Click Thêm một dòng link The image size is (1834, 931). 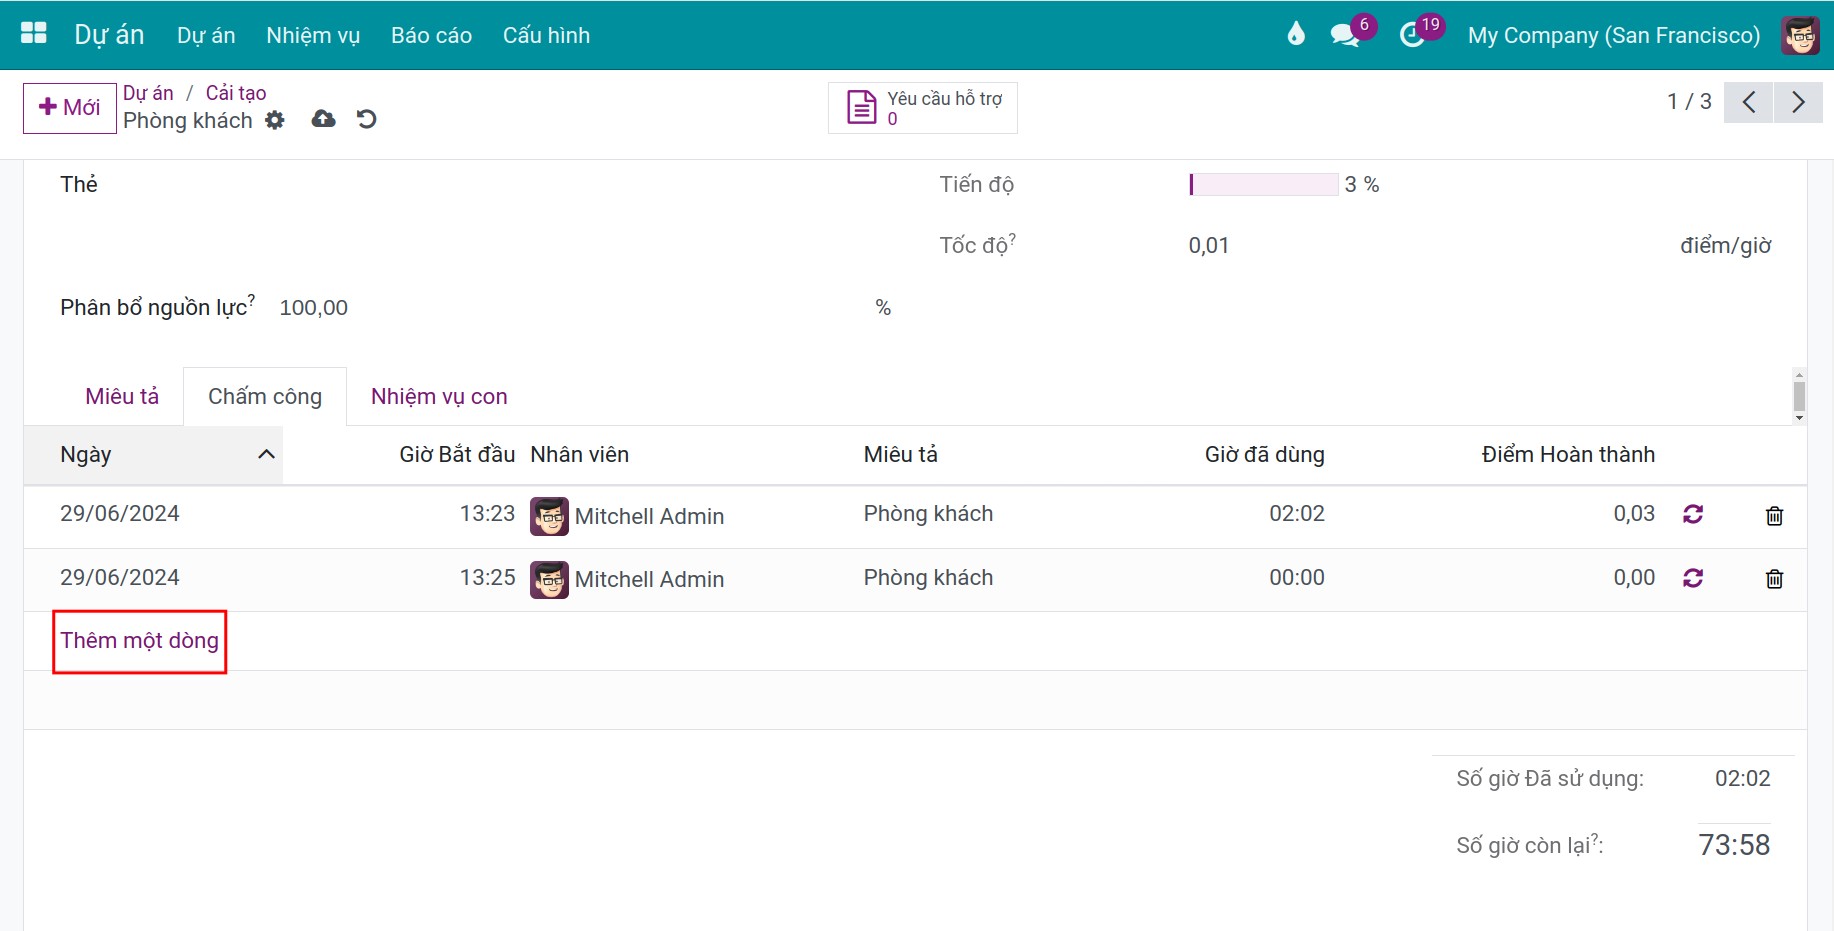(x=139, y=640)
